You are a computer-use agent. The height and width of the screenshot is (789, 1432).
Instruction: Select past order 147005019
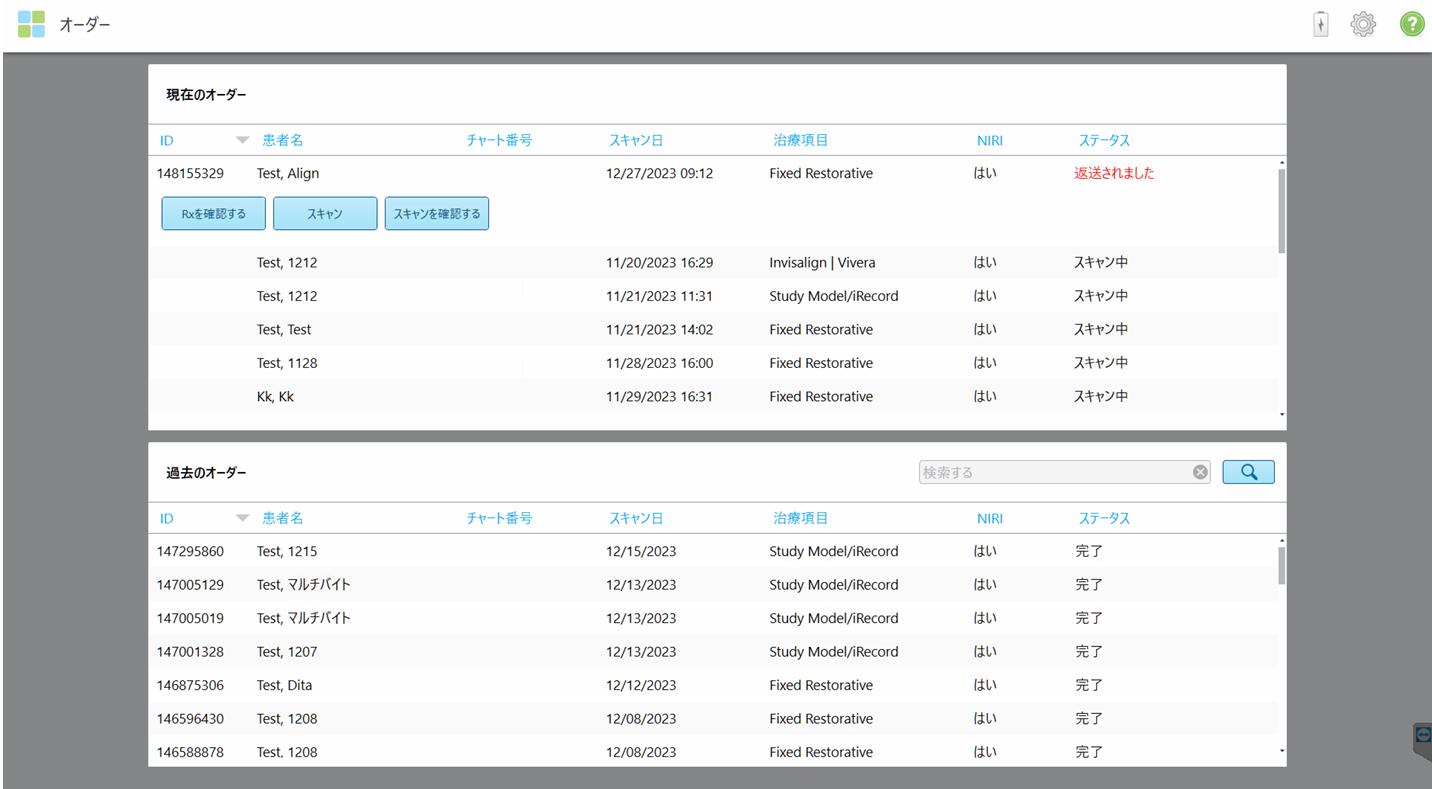(713, 618)
